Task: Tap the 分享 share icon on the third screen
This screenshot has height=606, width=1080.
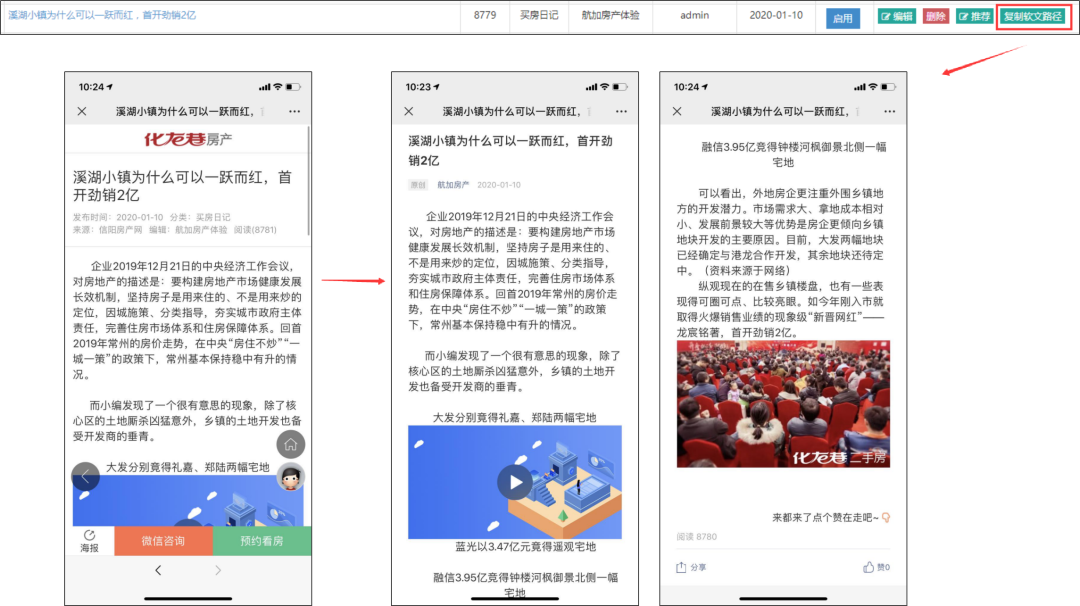Action: (x=691, y=567)
